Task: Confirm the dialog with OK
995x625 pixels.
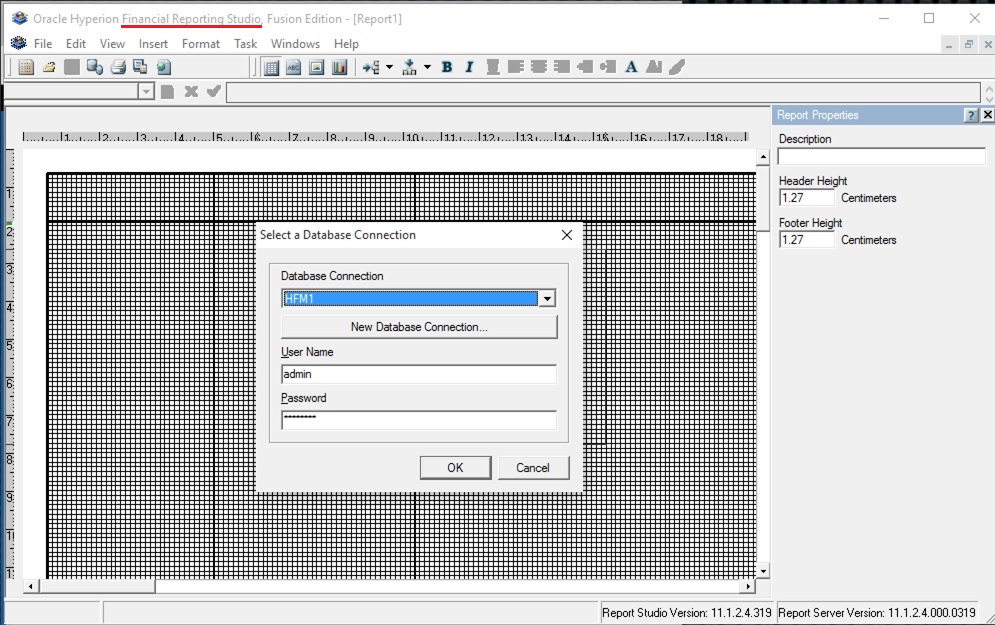Action: [x=455, y=468]
